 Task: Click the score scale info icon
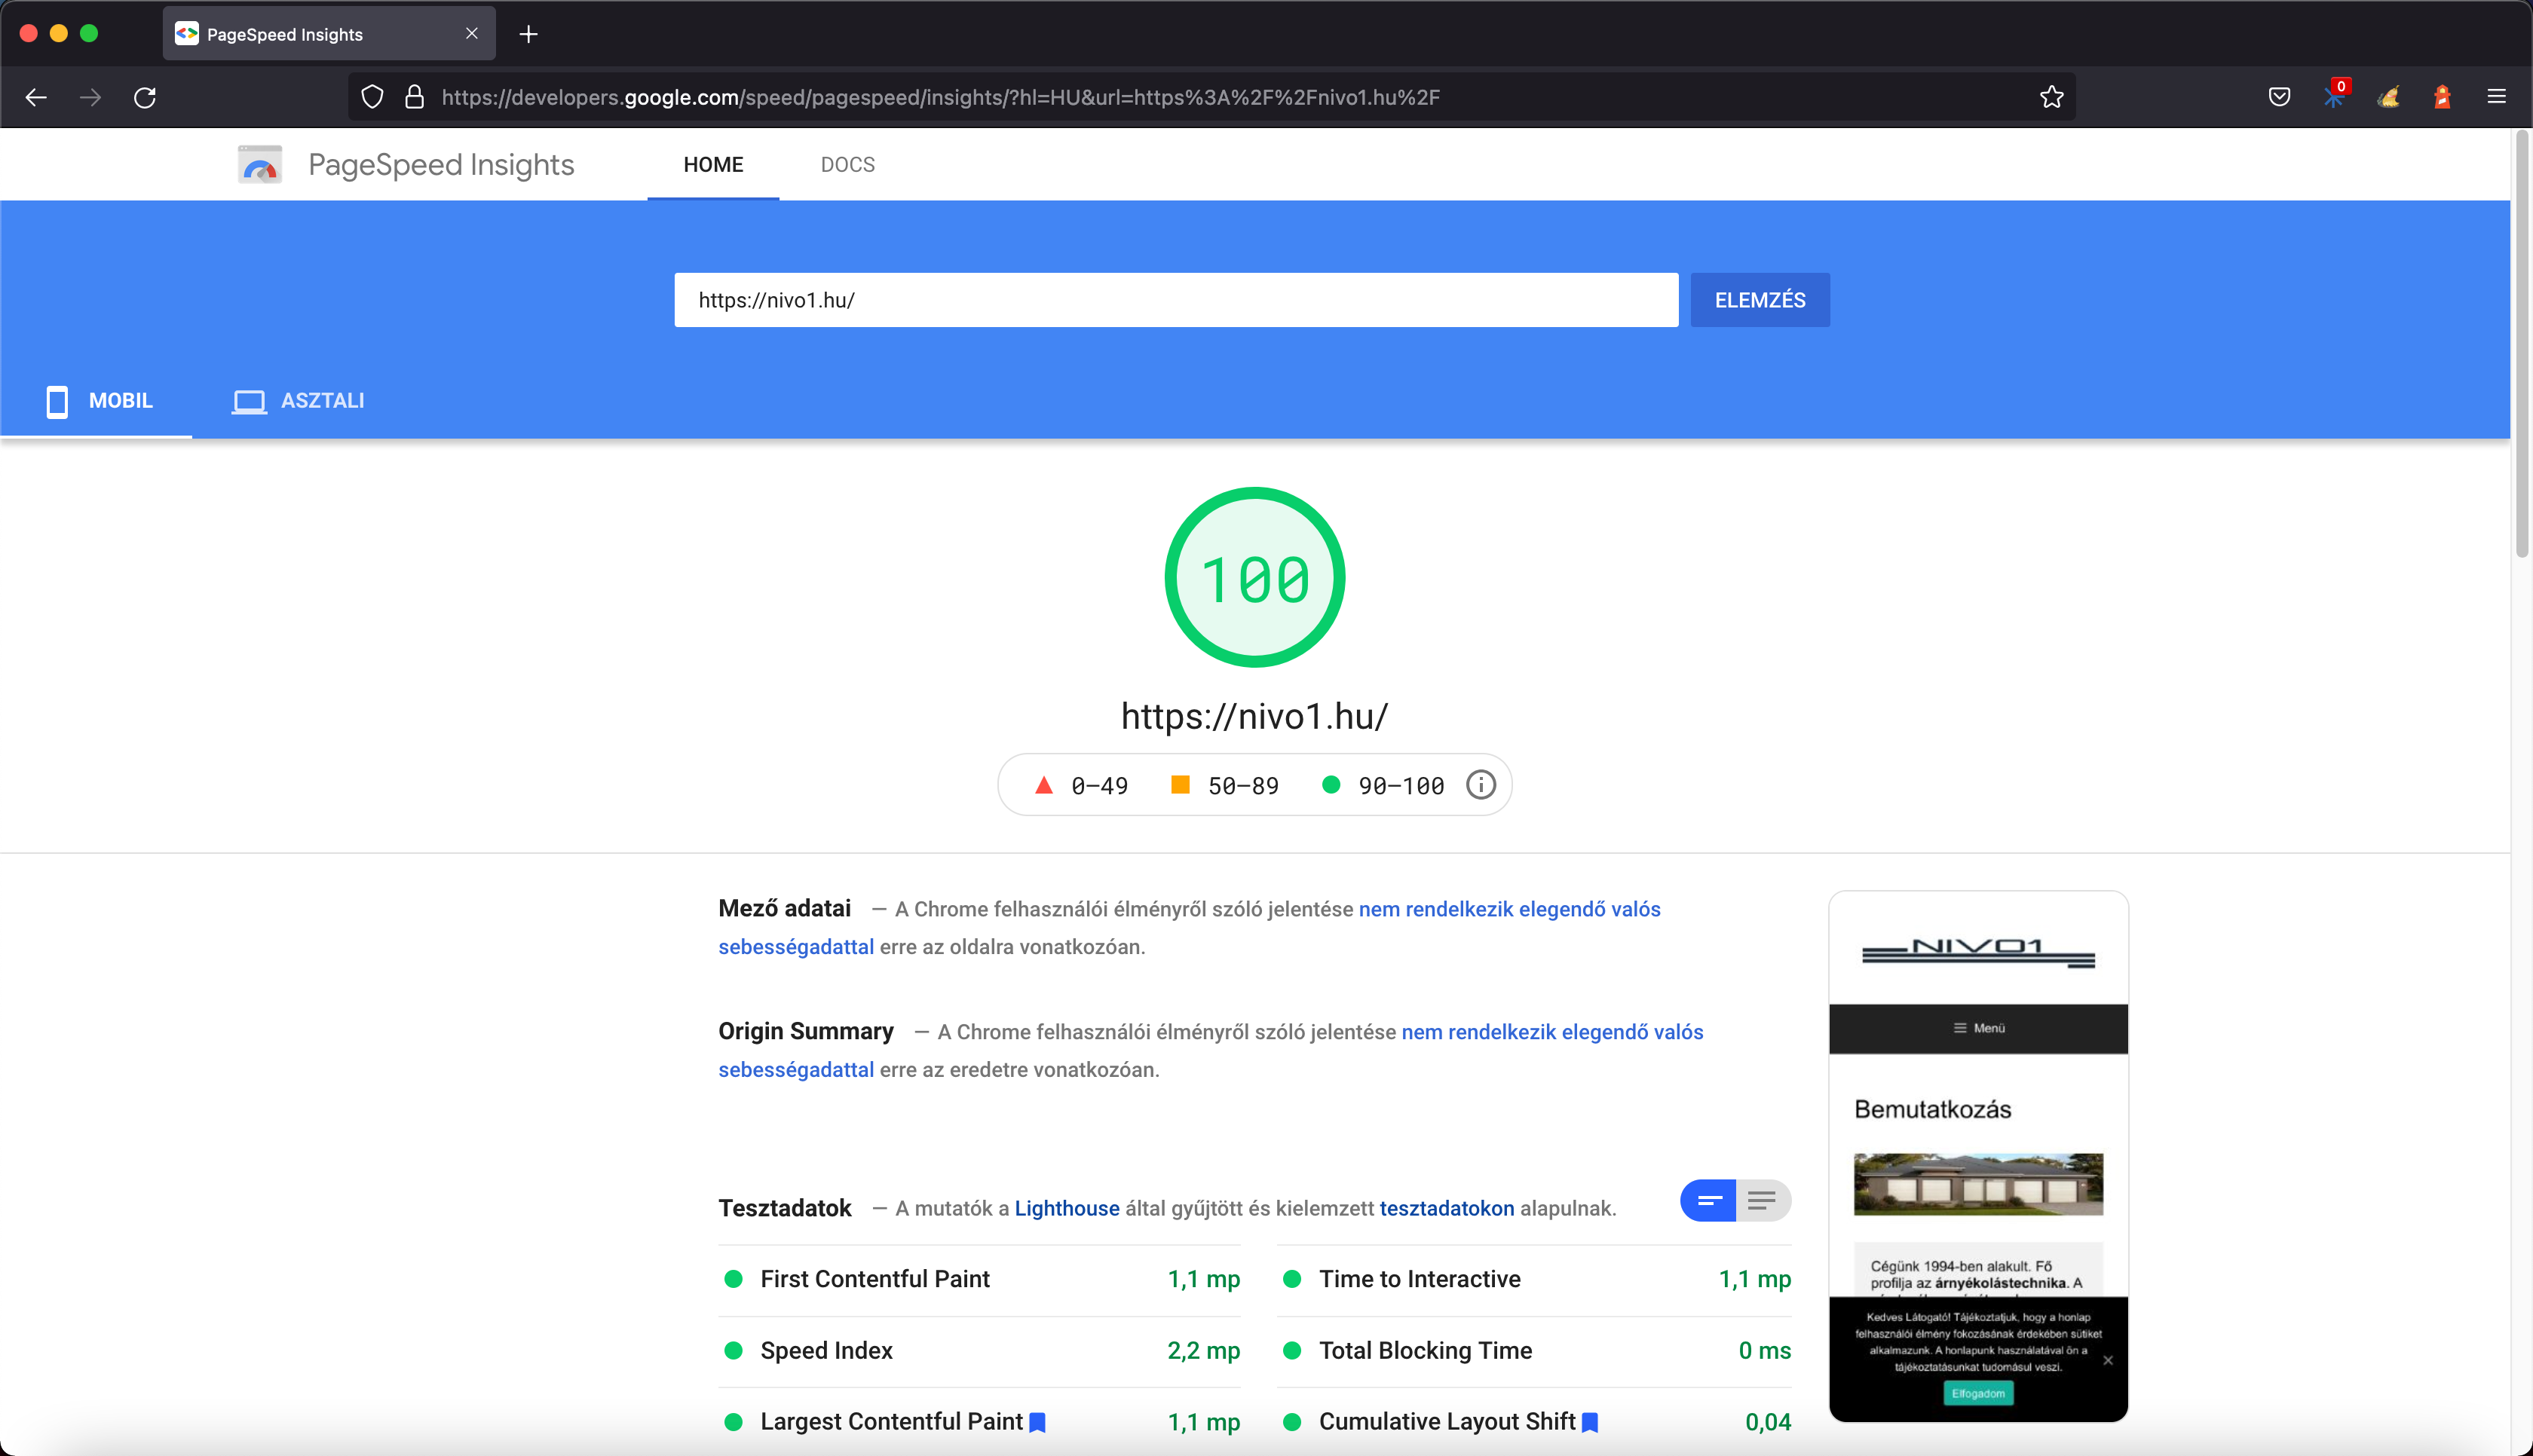pyautogui.click(x=1480, y=785)
